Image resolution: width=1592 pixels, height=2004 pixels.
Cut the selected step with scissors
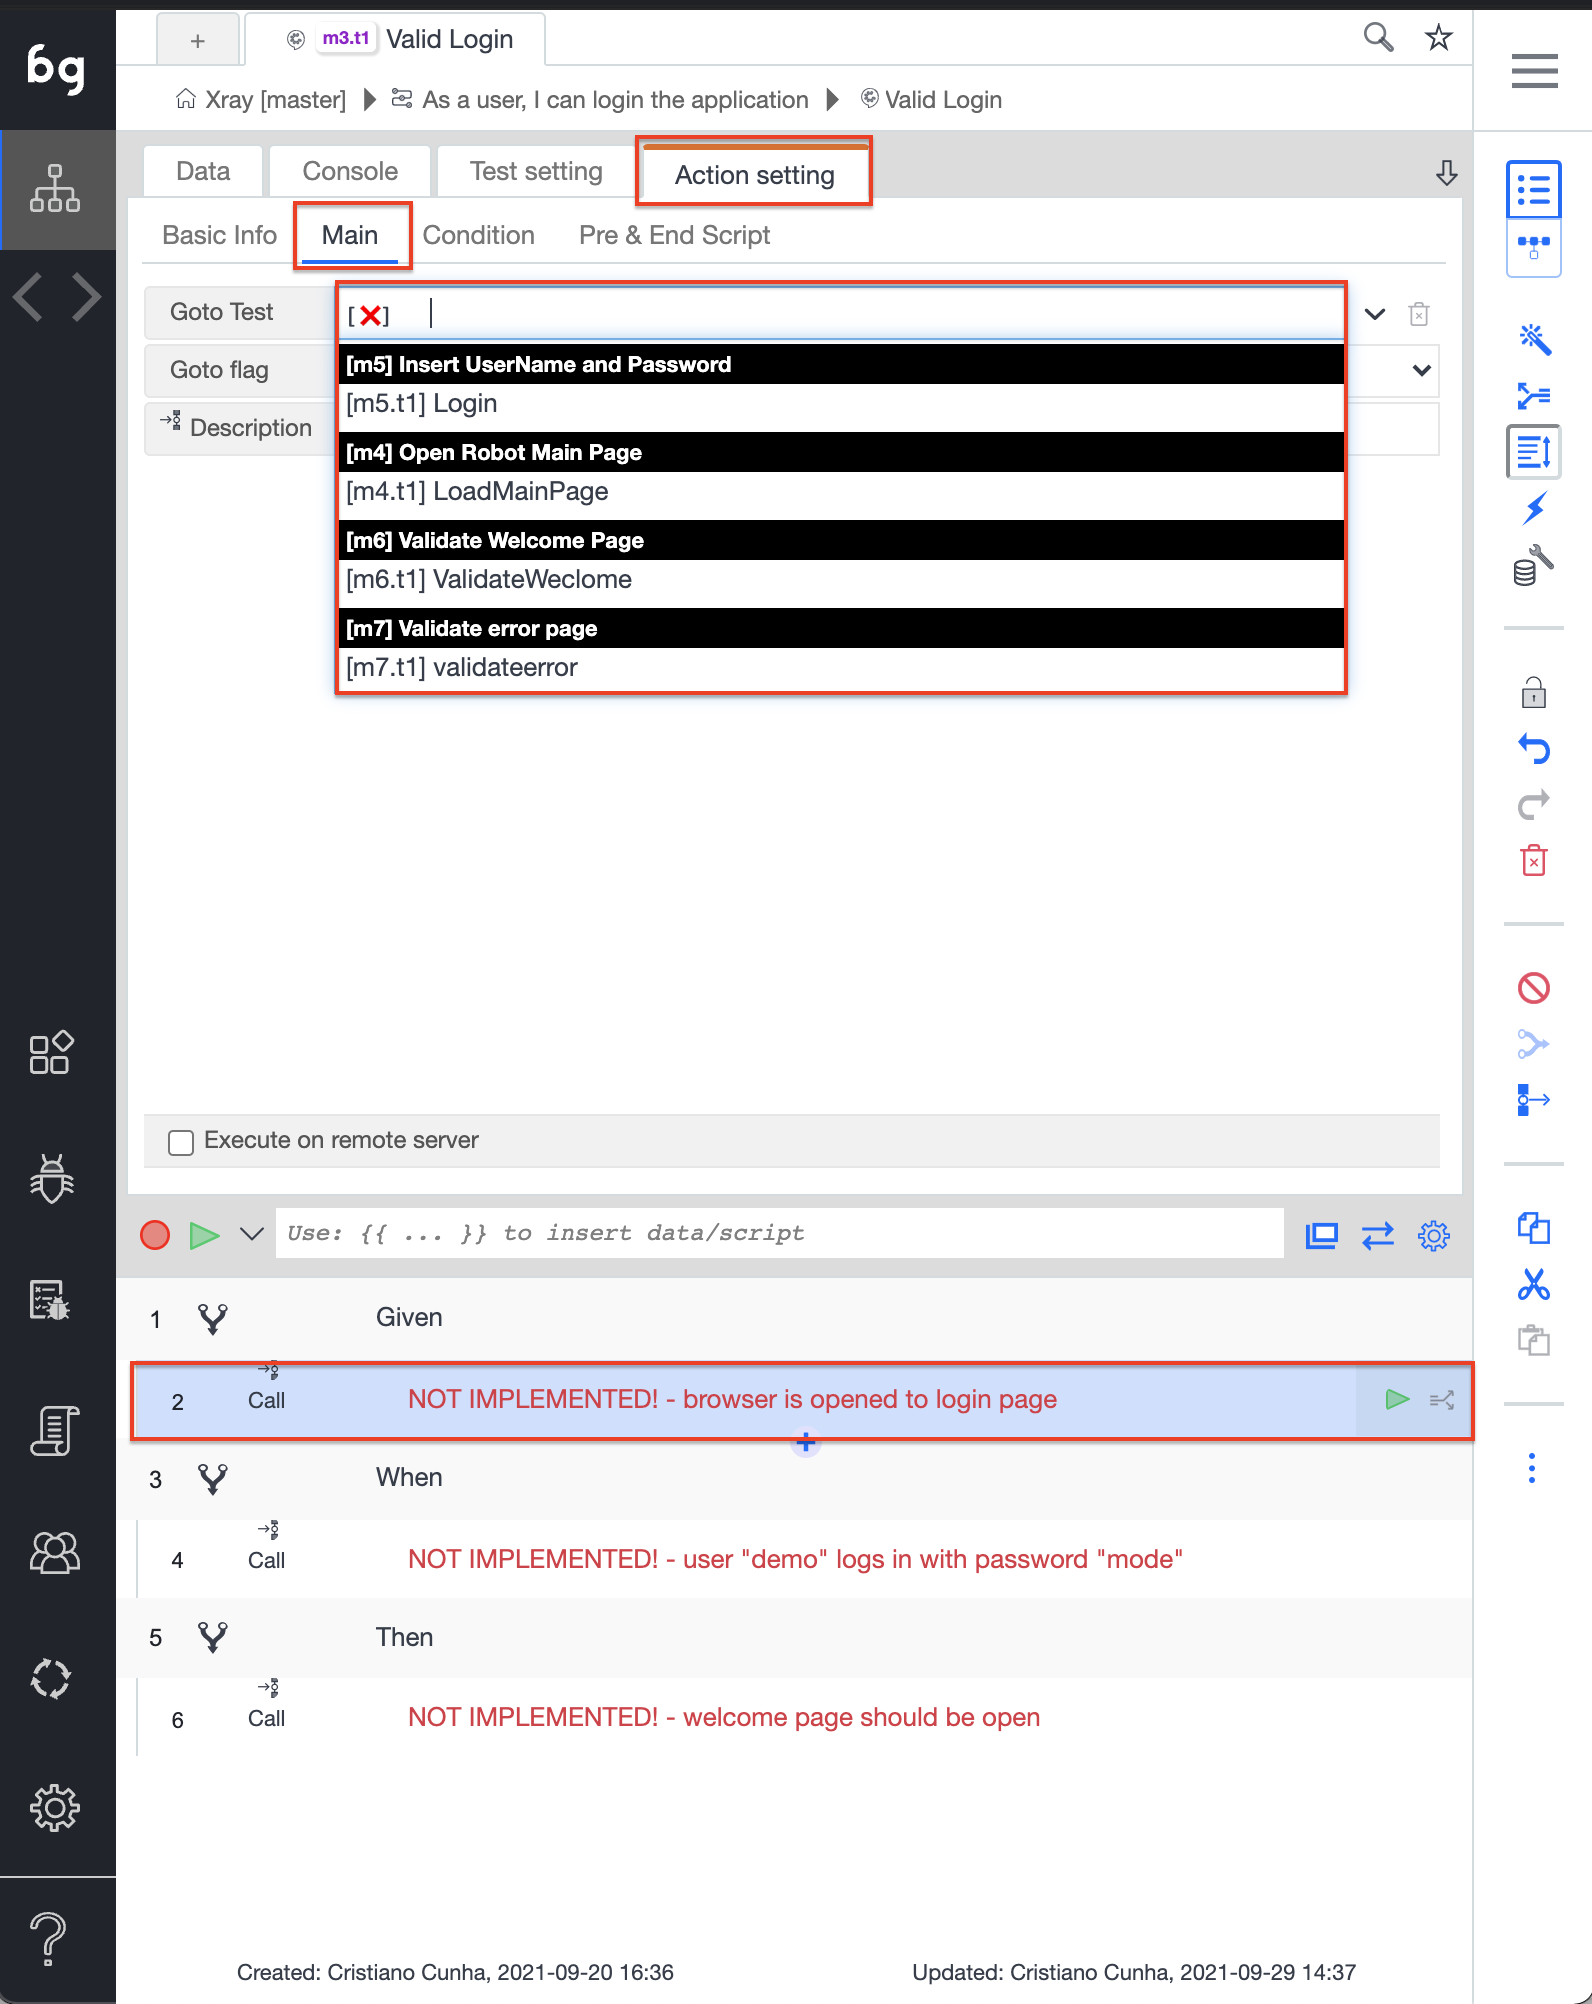point(1533,1284)
